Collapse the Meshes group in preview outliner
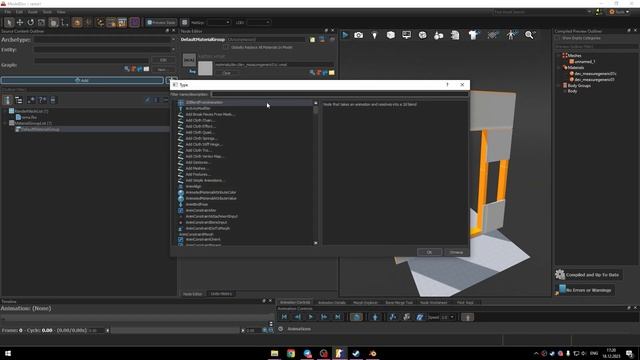Screen dimensions: 640x360 [559, 56]
